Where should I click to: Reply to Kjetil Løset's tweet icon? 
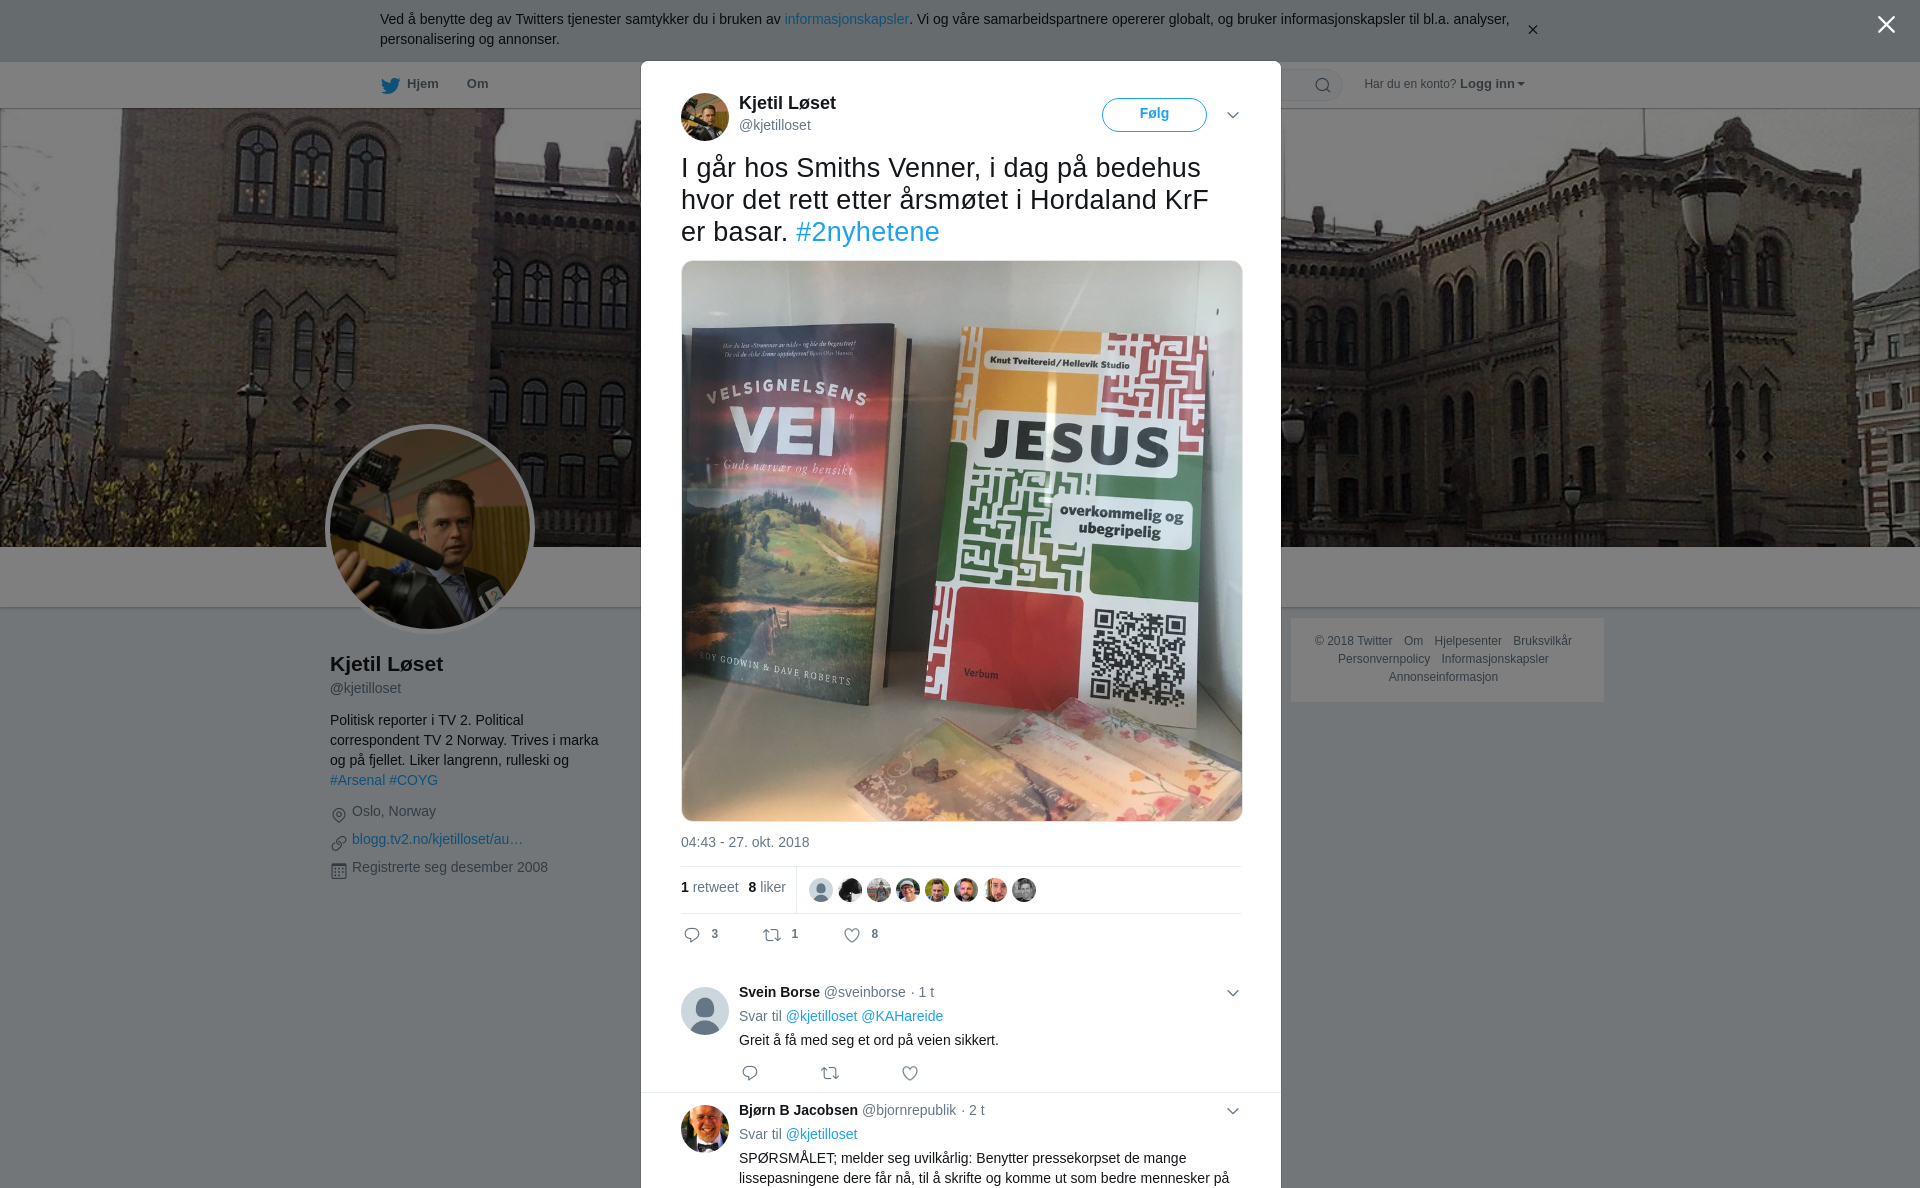(692, 935)
